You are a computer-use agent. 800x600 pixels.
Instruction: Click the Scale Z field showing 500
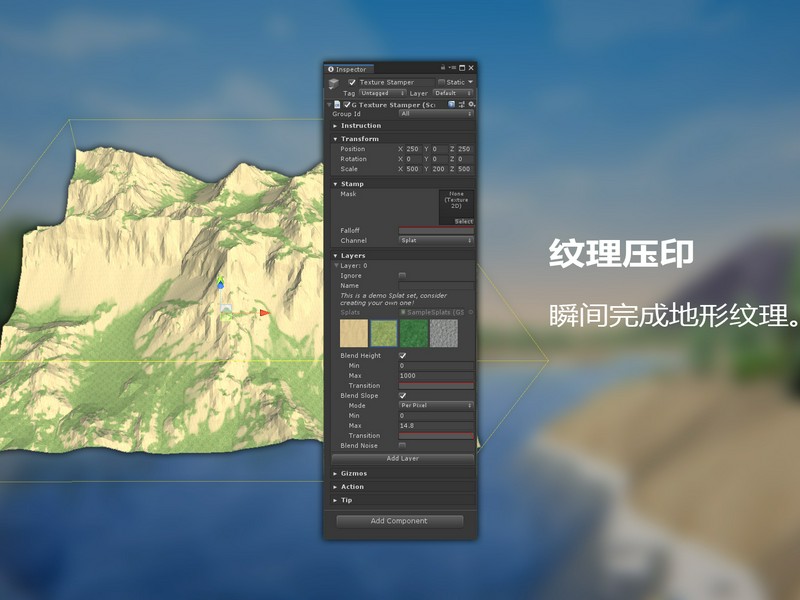pos(465,169)
